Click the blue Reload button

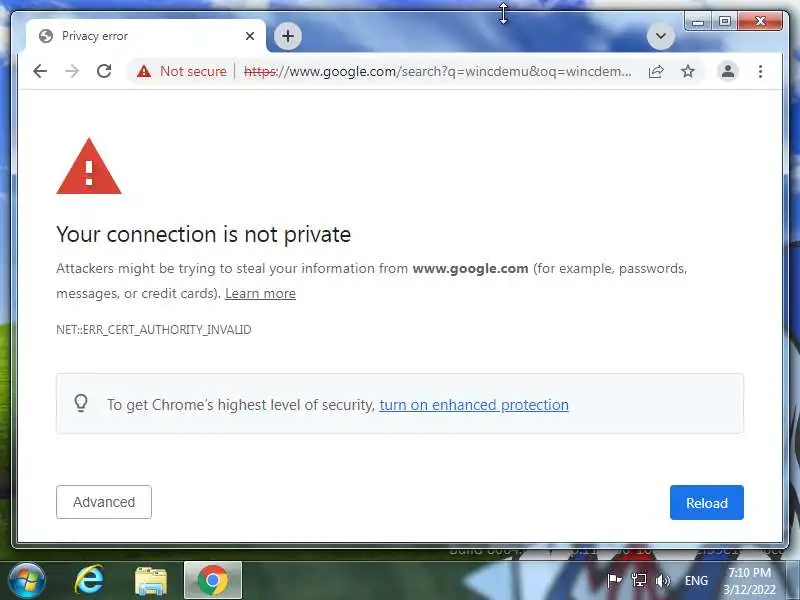[x=707, y=503]
